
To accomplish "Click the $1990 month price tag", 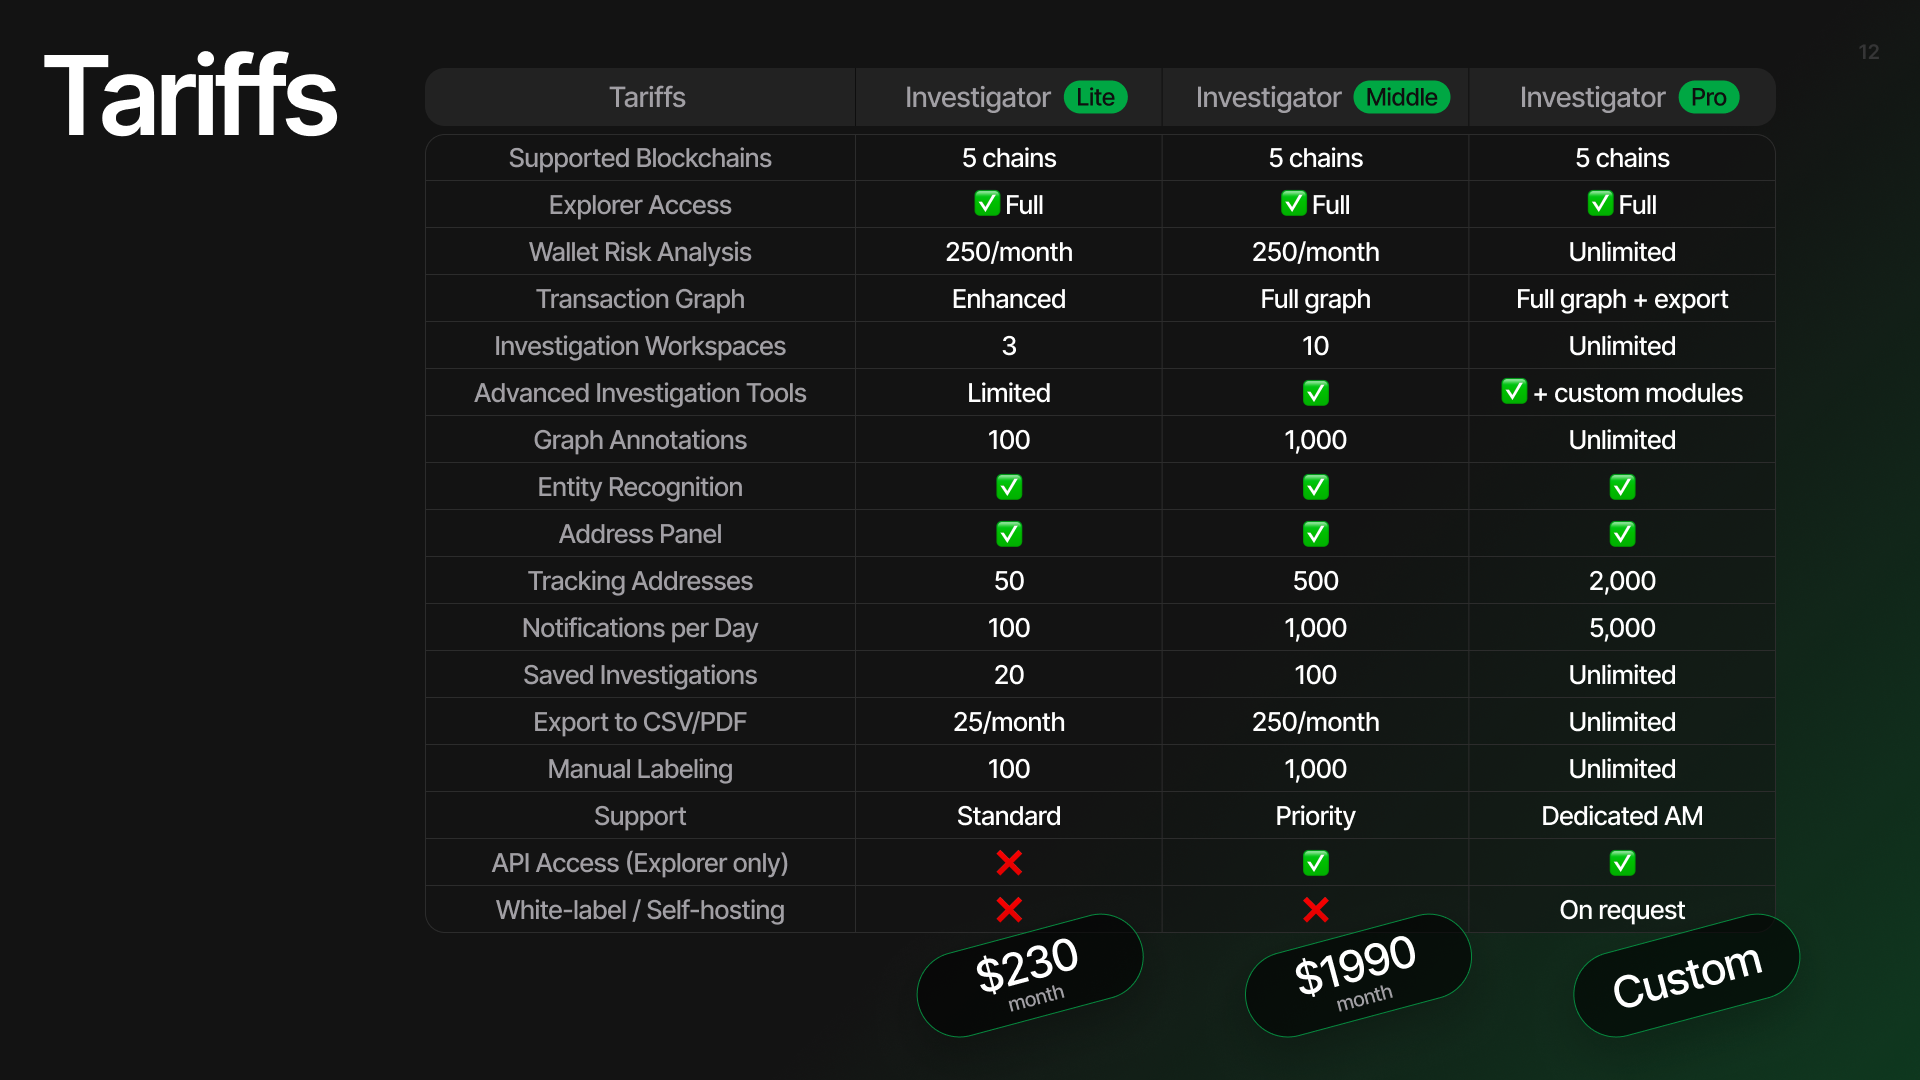I will click(1358, 975).
